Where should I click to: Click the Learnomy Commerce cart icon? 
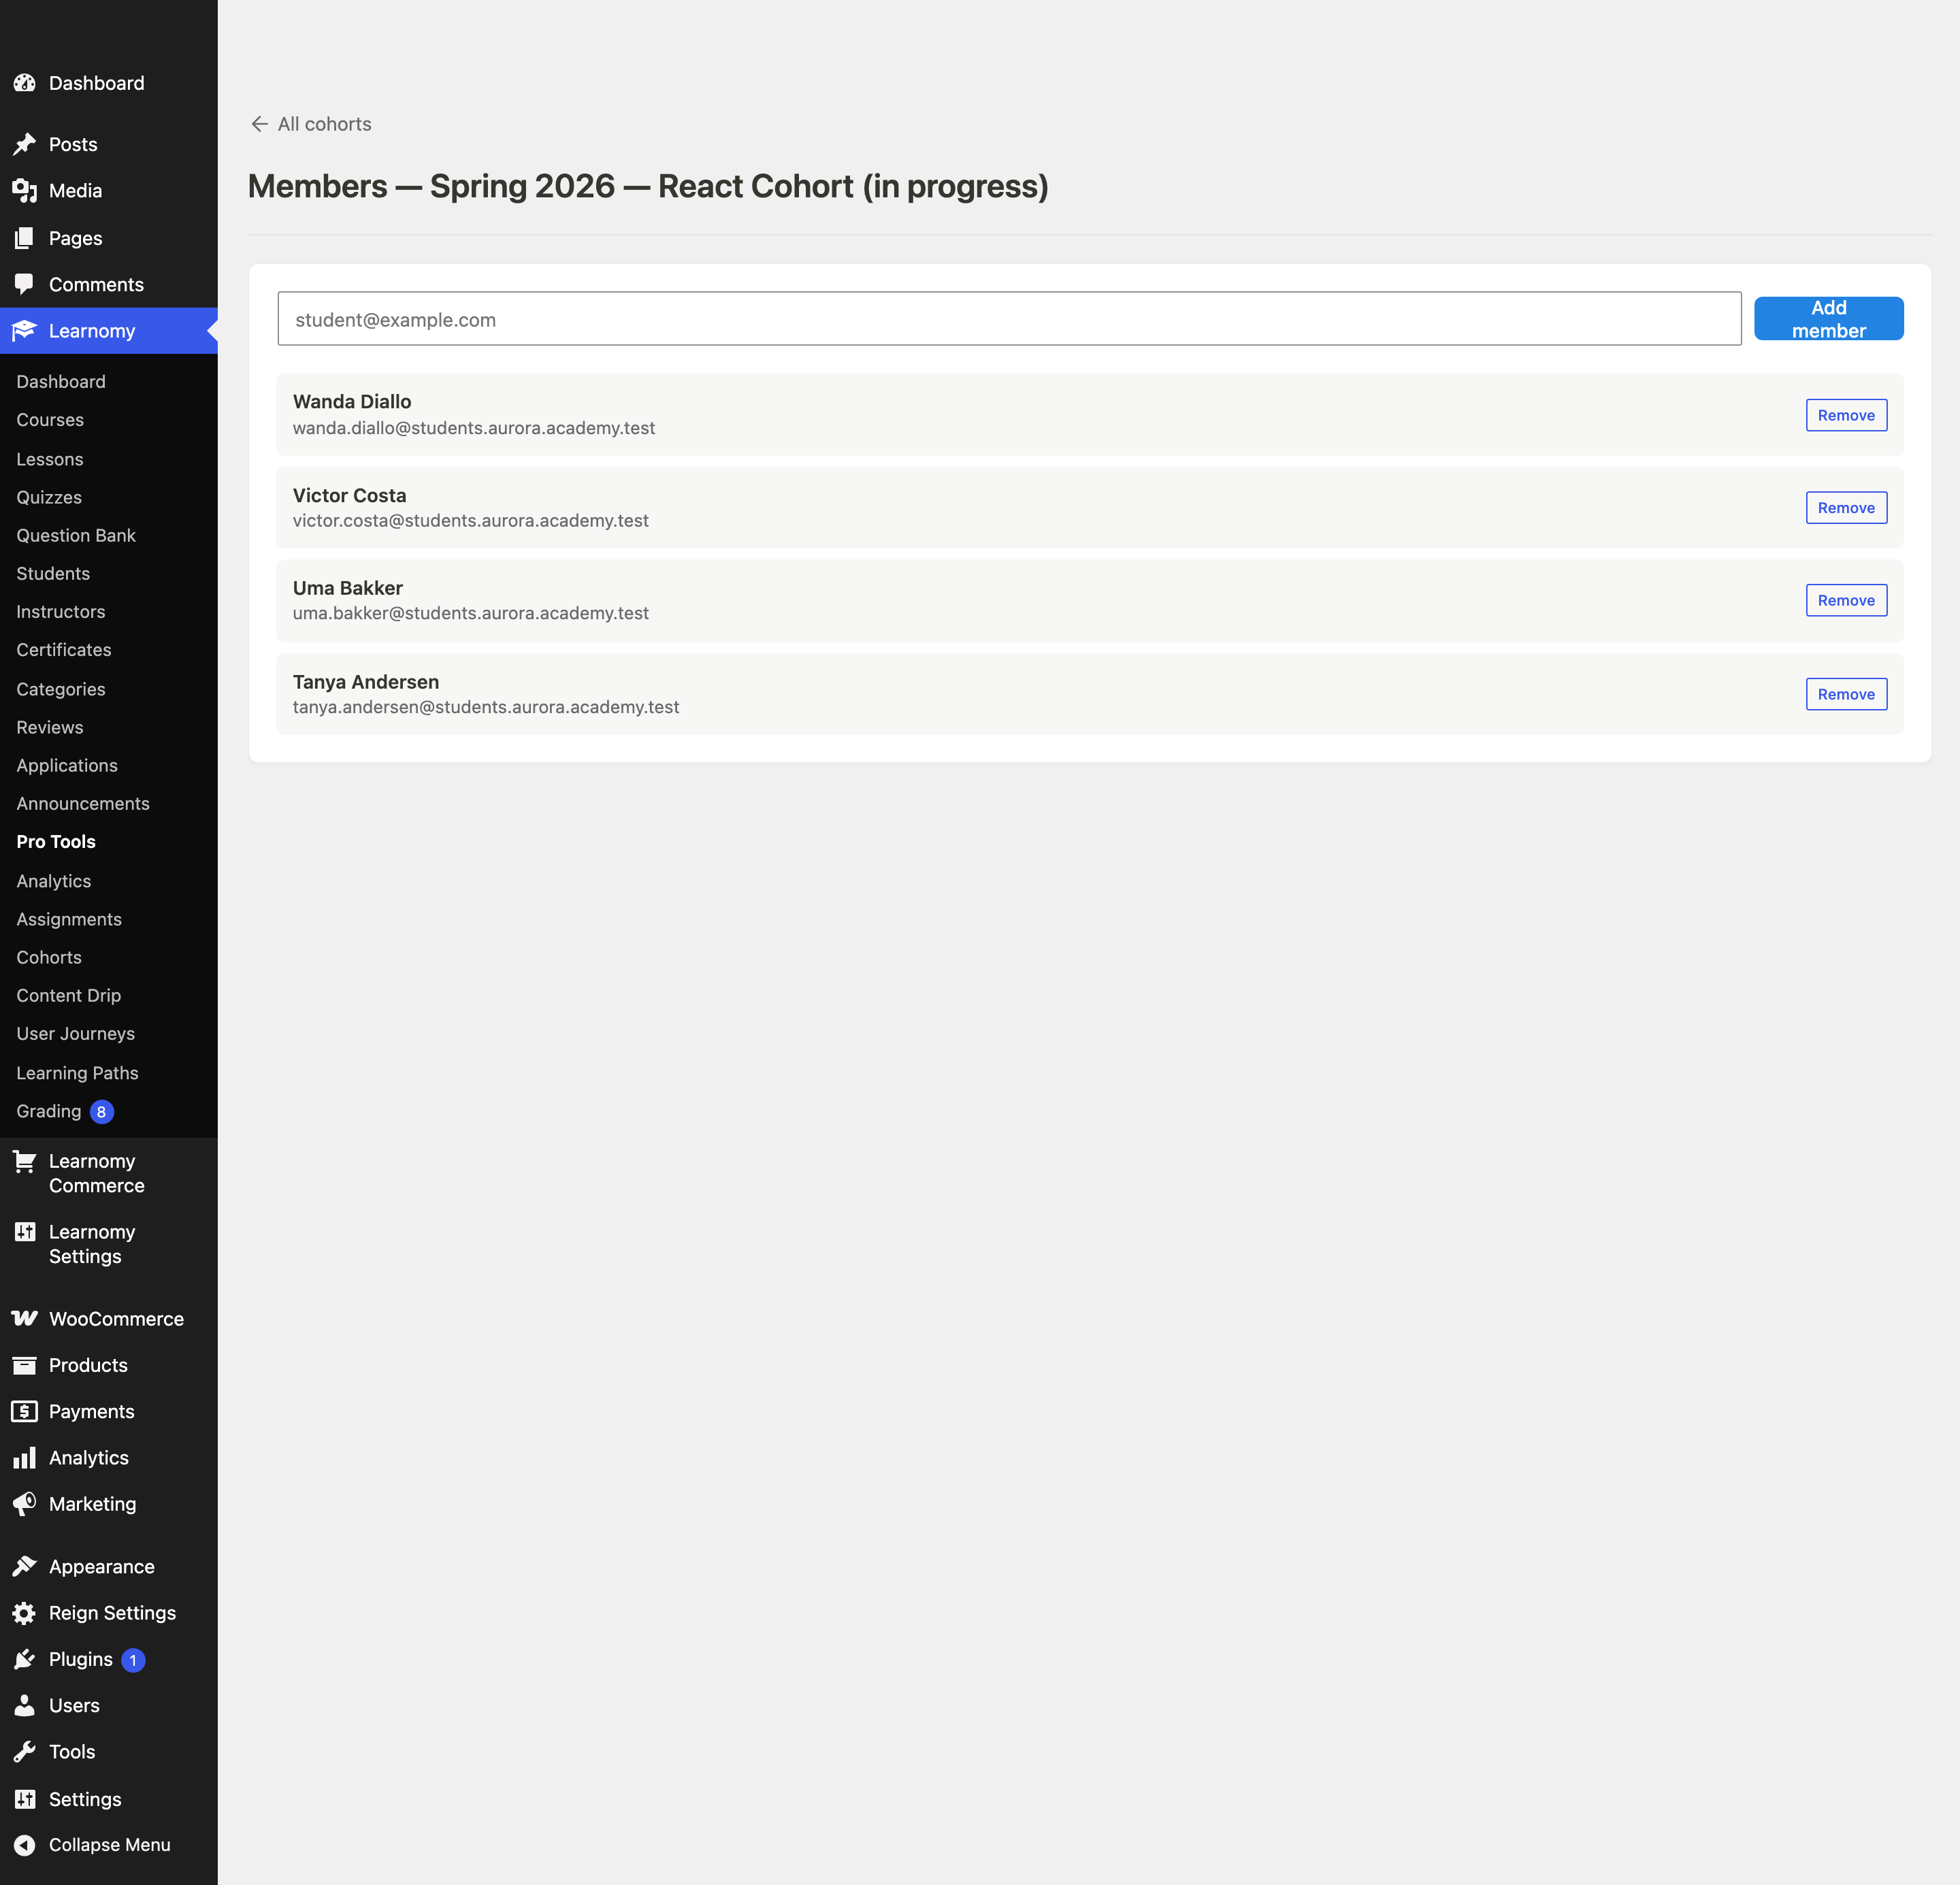25,1161
